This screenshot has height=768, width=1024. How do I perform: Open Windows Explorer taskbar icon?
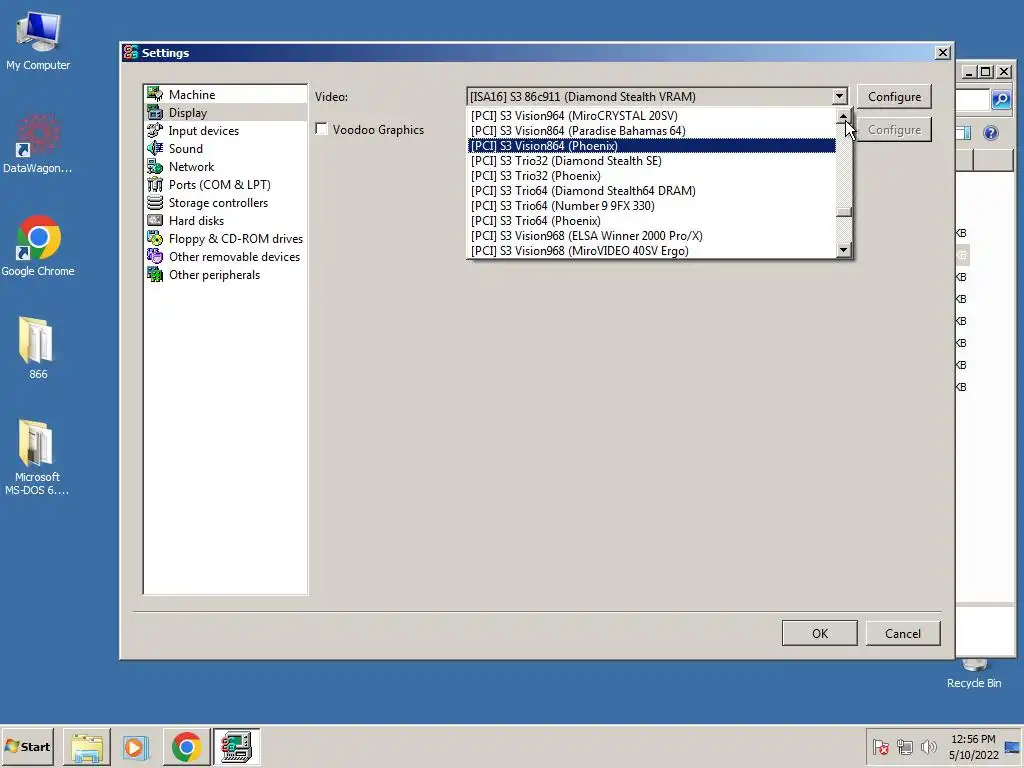87,747
